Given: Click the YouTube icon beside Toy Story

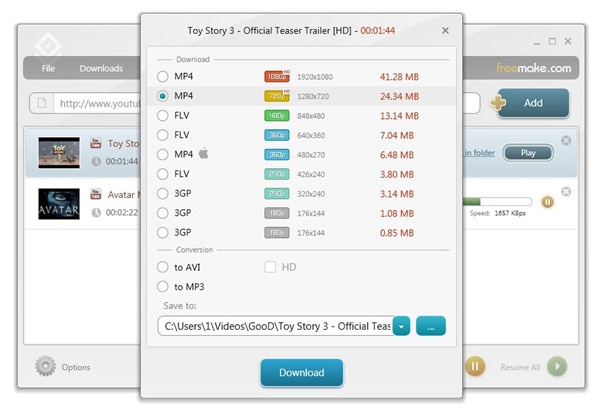Looking at the screenshot, I should (96, 143).
